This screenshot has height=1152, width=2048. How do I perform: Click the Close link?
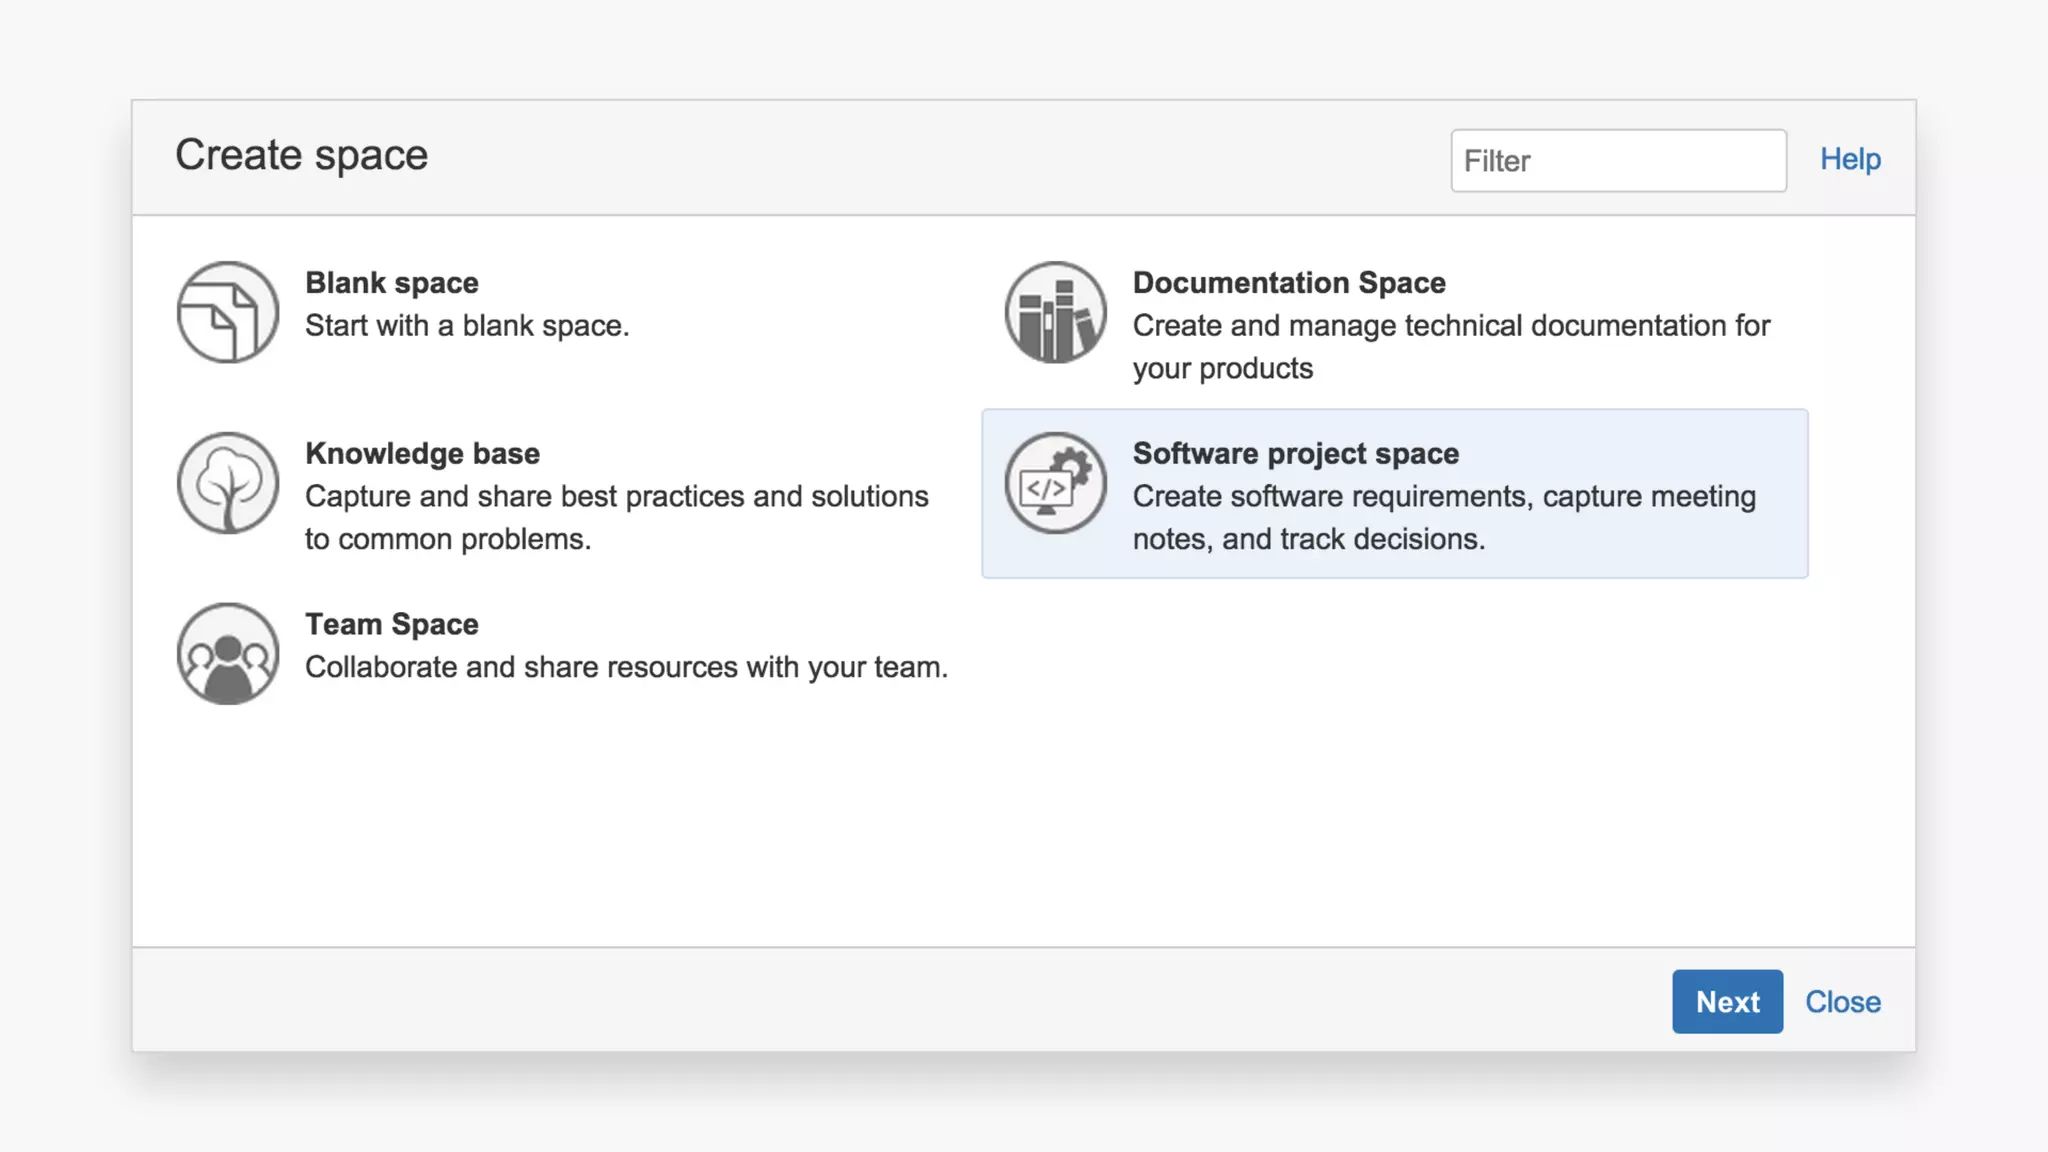[x=1842, y=1002]
